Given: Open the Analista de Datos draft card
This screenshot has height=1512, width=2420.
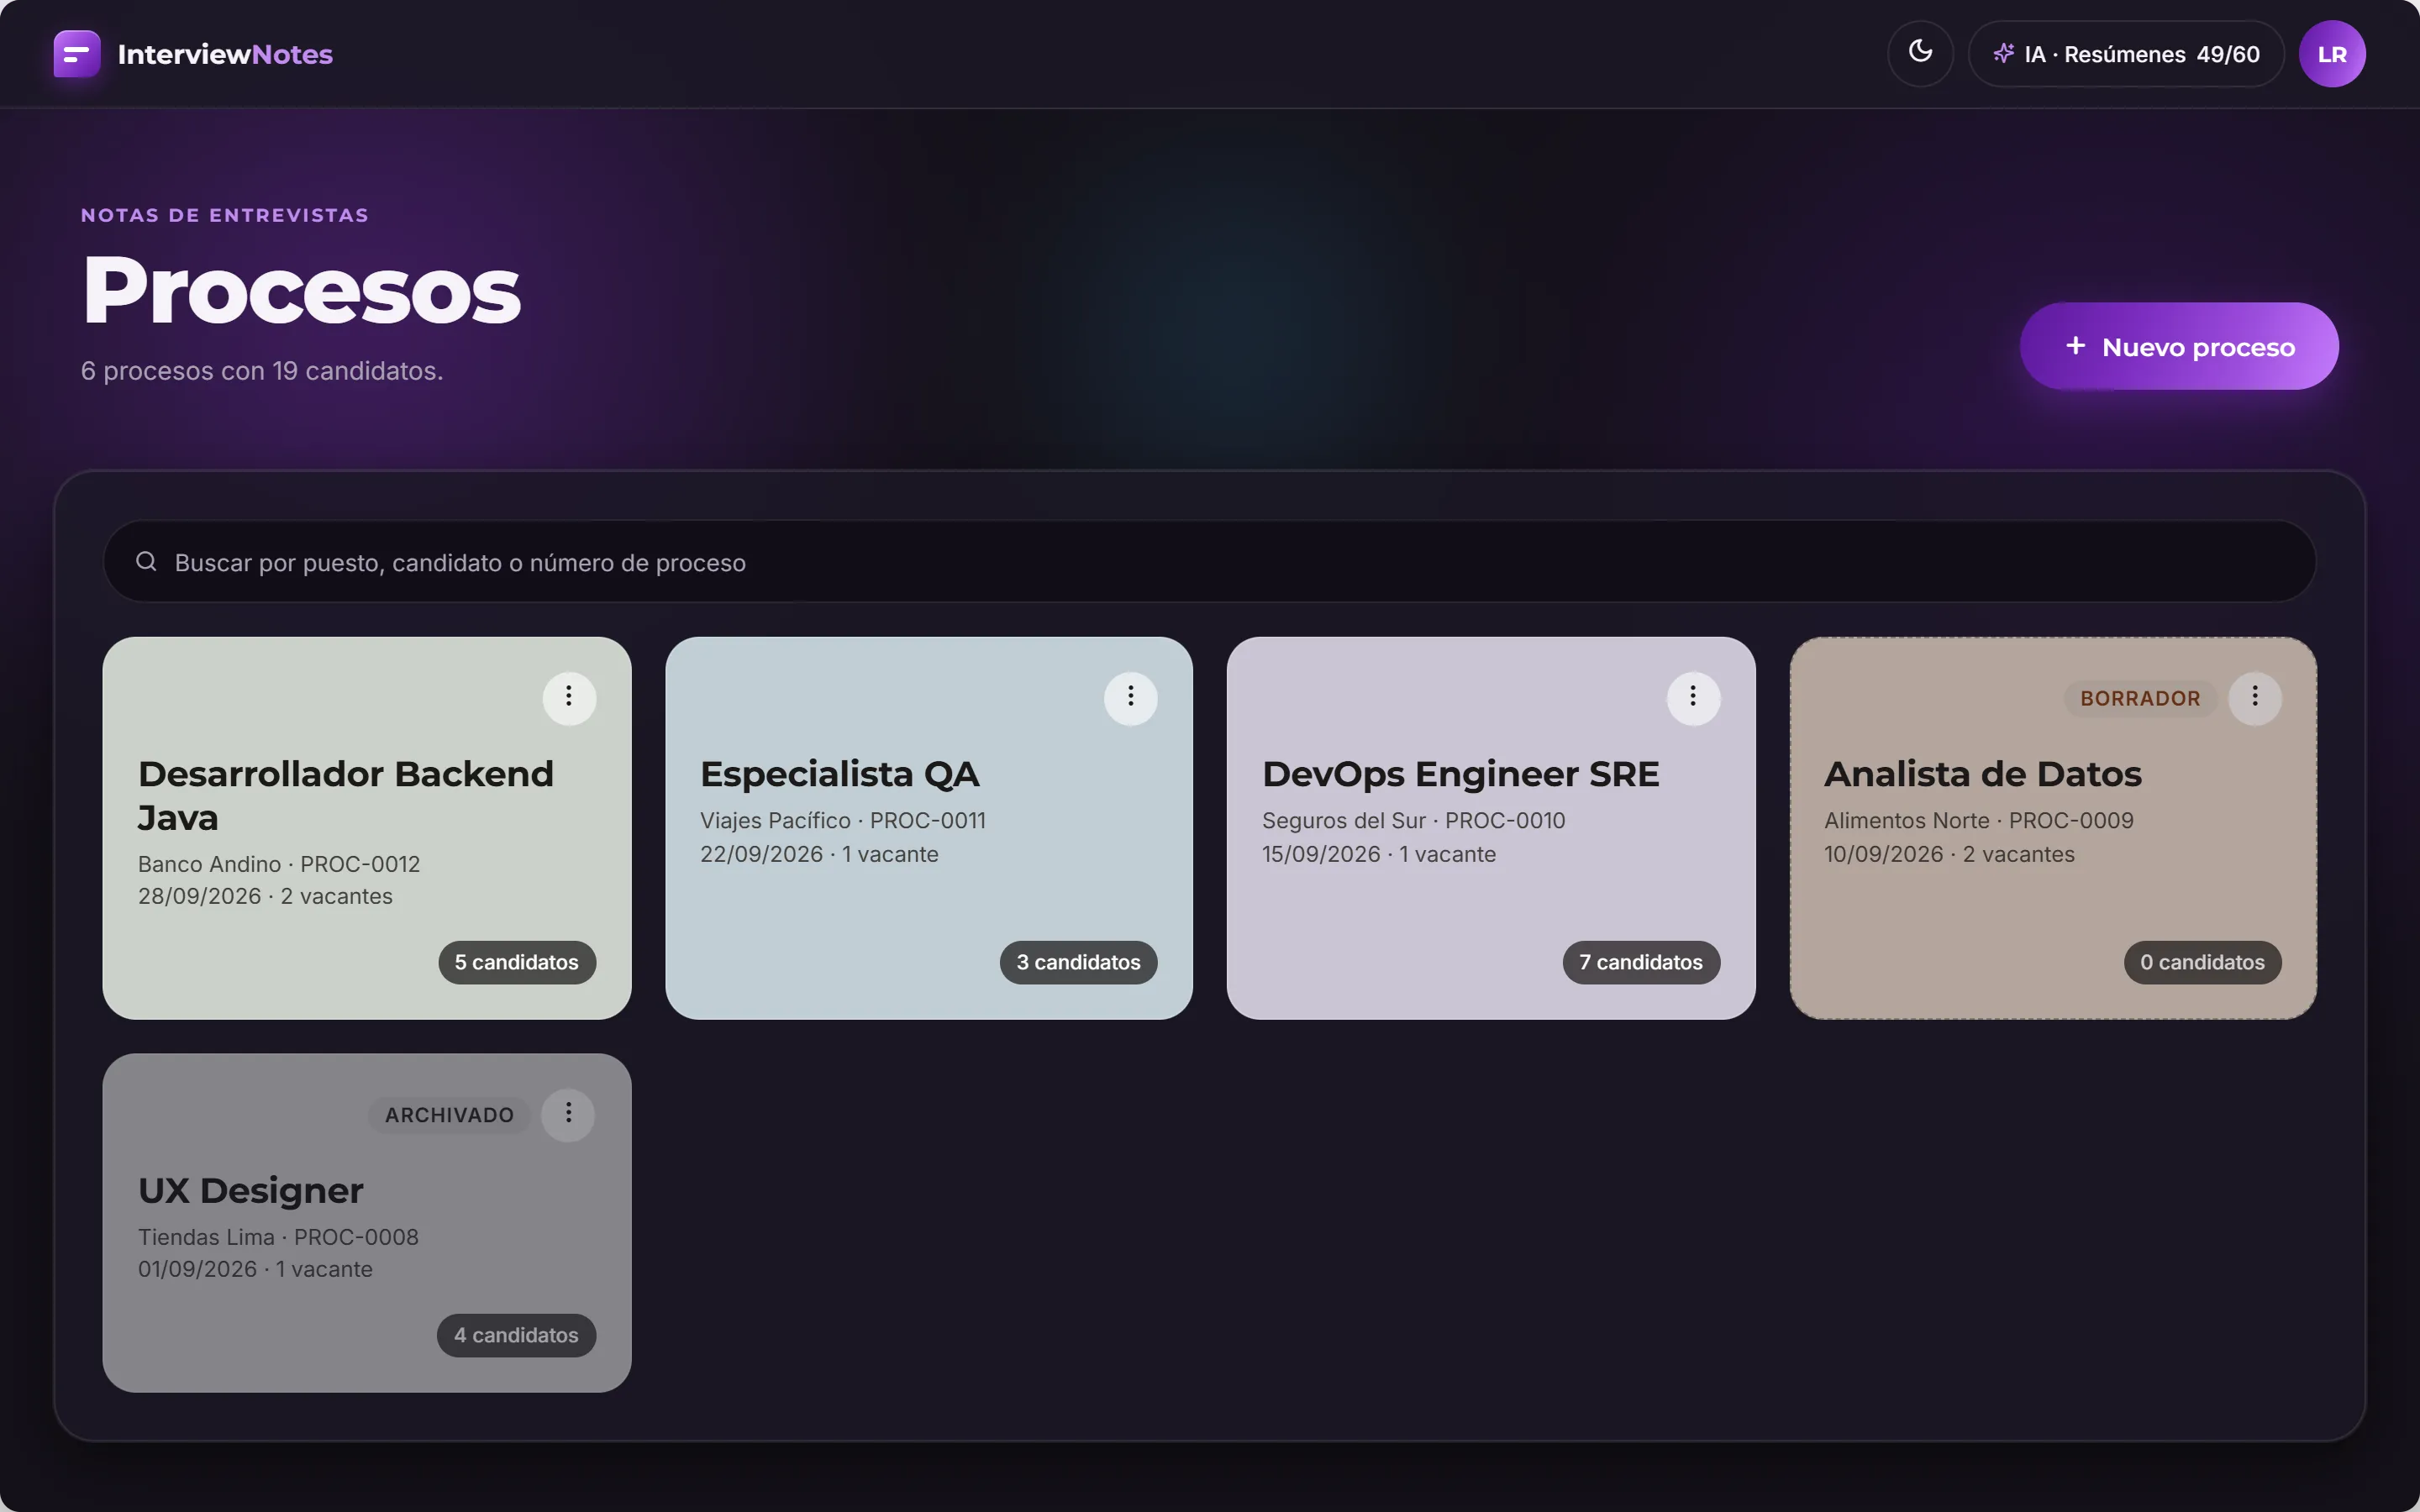Looking at the screenshot, I should tap(2053, 829).
